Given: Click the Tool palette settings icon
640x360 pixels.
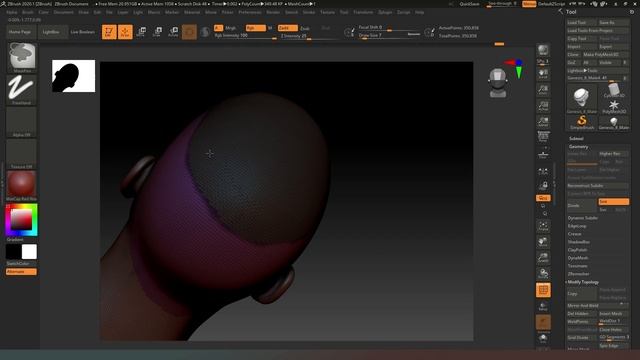Looking at the screenshot, I should coord(632,12).
